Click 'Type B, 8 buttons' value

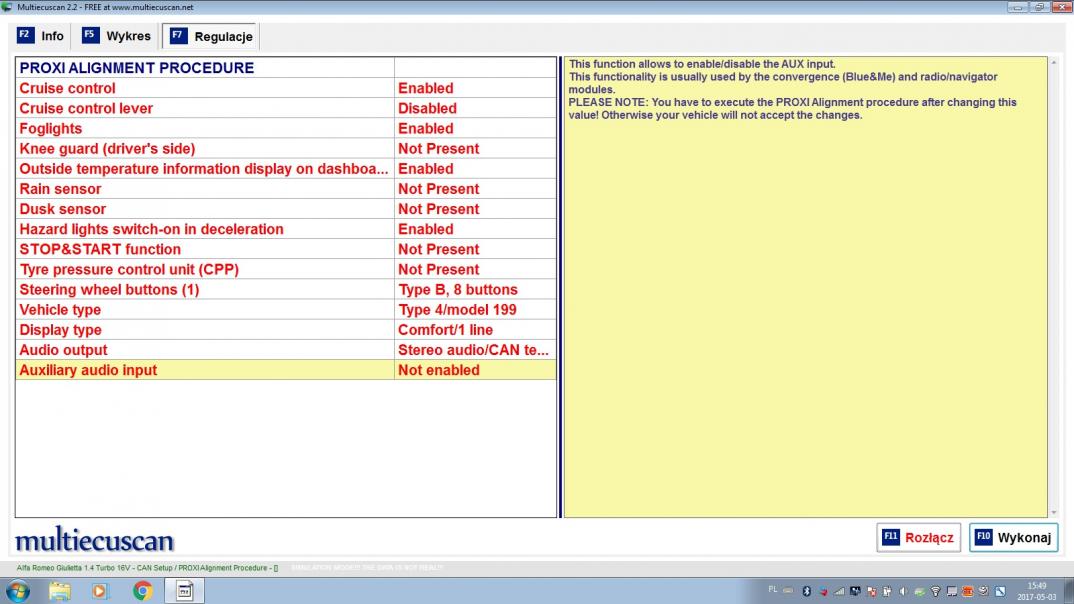pos(458,290)
